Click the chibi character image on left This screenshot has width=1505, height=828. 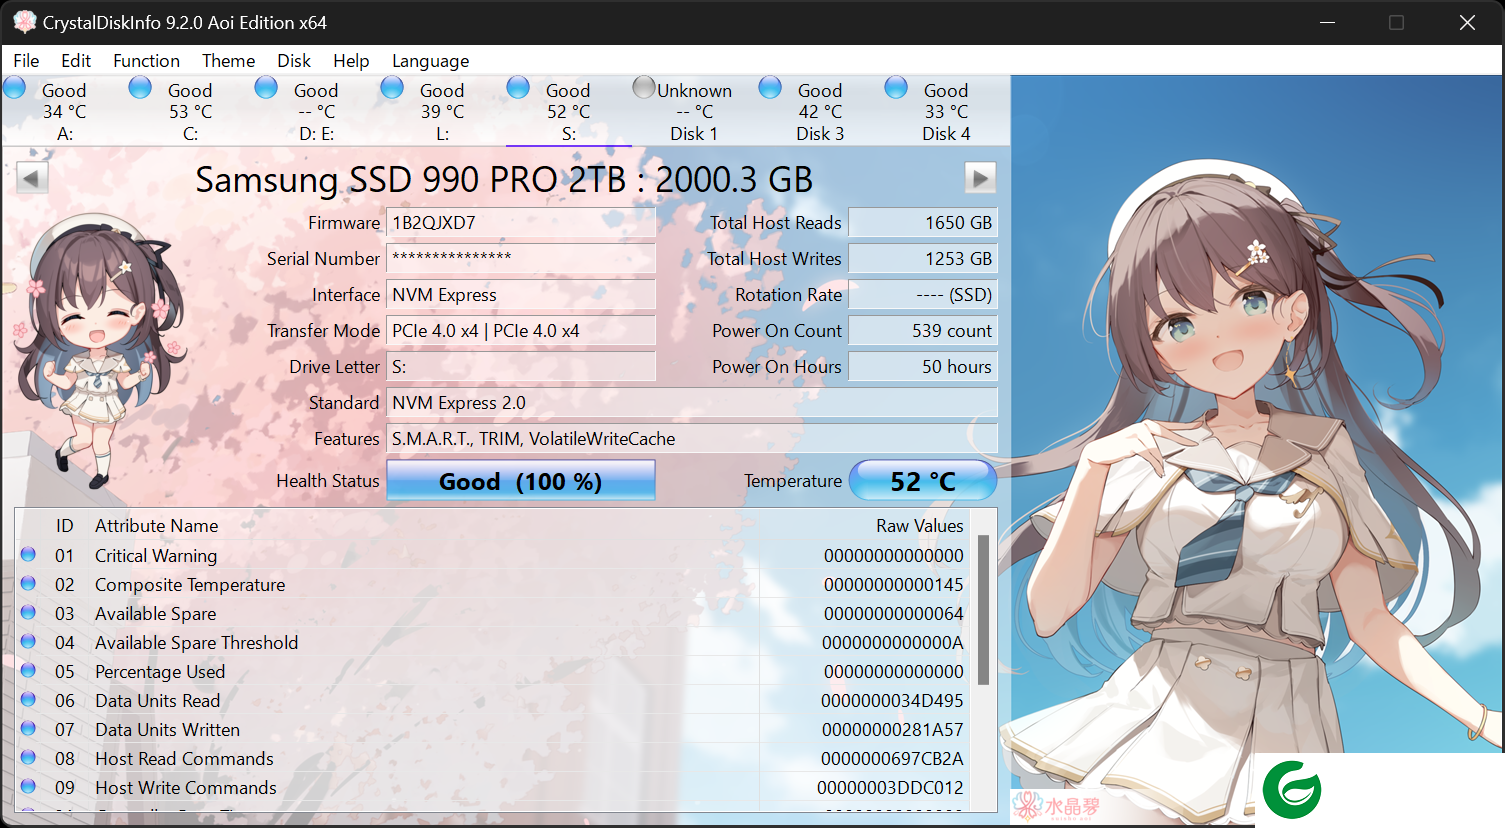pyautogui.click(x=98, y=352)
